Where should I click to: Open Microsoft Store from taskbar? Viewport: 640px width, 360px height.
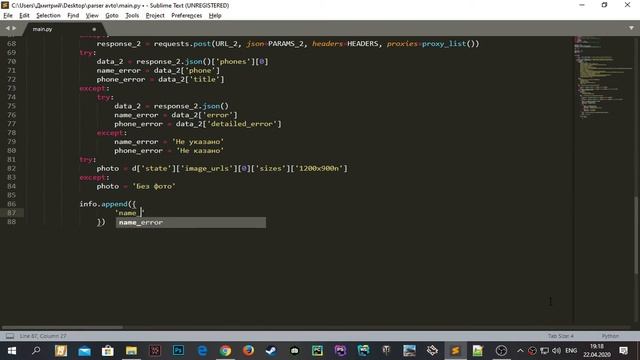108,351
